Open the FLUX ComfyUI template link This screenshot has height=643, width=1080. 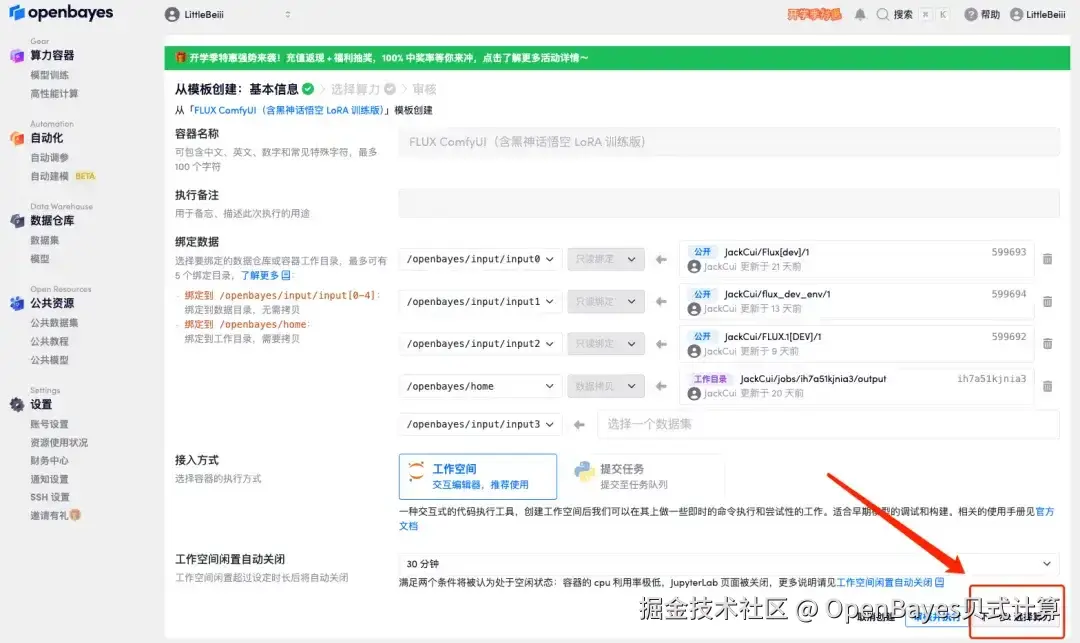pos(289,110)
